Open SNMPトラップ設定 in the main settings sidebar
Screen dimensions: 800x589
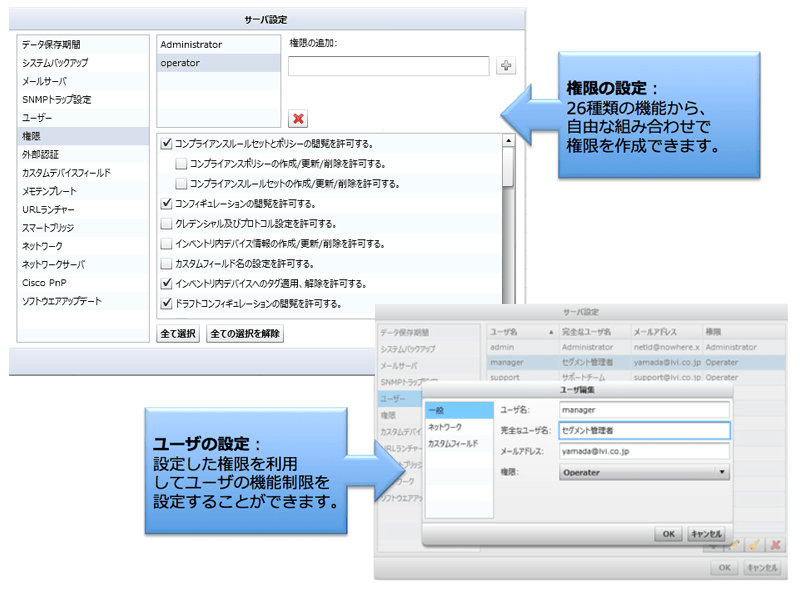pyautogui.click(x=83, y=100)
